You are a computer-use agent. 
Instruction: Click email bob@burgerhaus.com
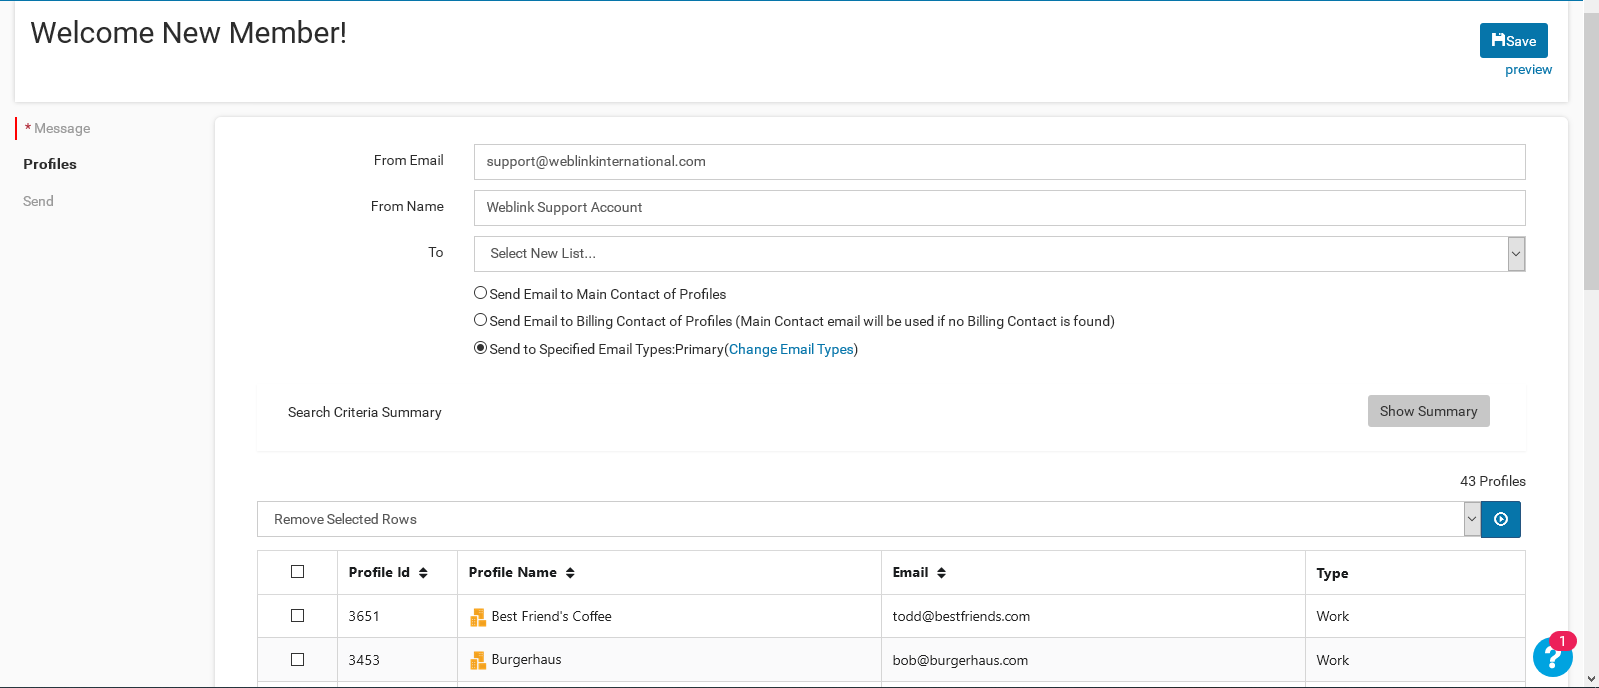point(960,661)
